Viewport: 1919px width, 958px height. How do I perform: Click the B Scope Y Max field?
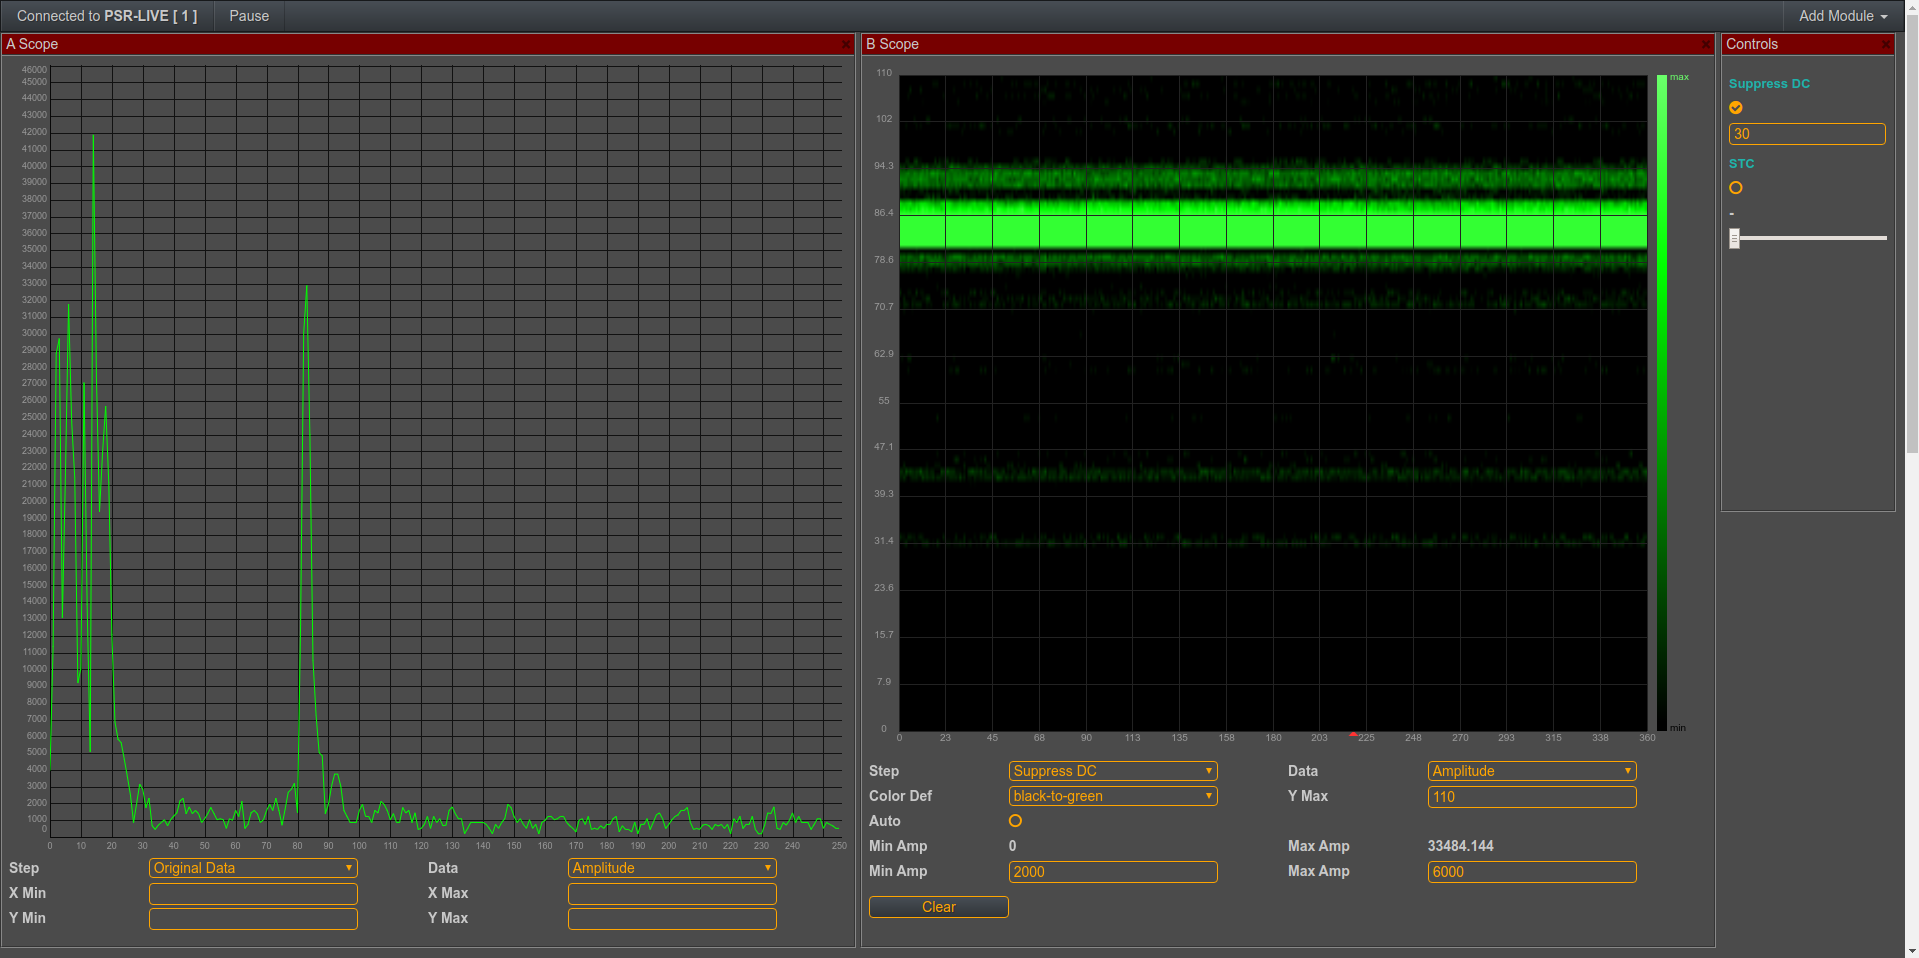point(1531,797)
